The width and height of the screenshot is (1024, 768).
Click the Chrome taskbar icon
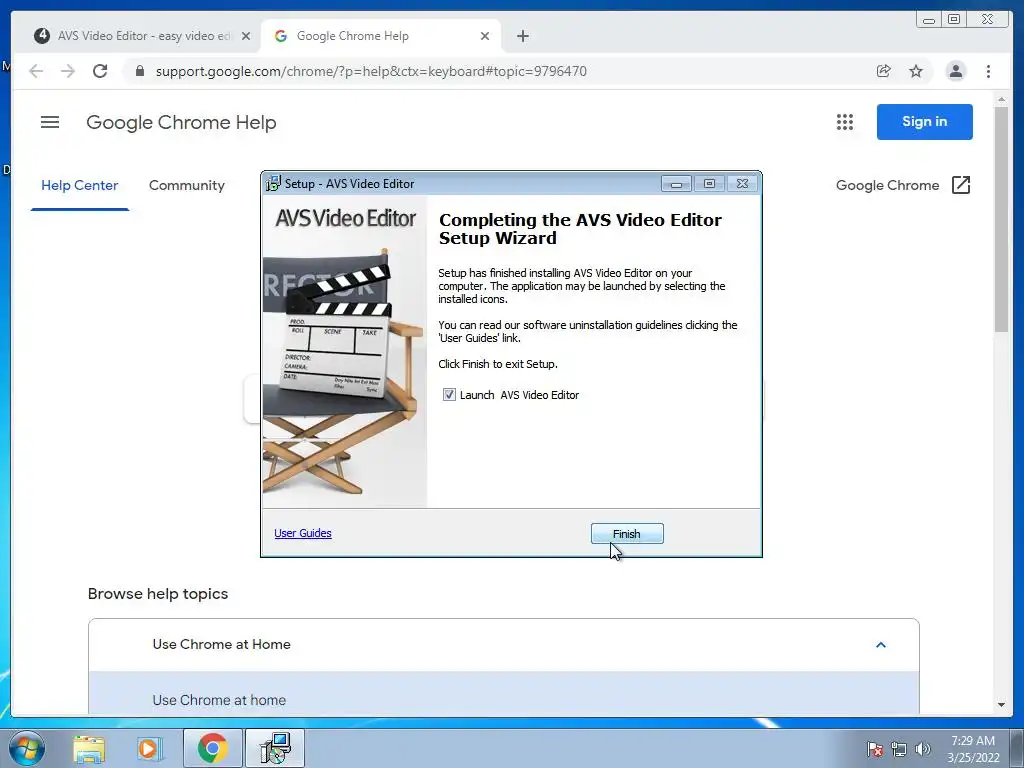[x=213, y=748]
